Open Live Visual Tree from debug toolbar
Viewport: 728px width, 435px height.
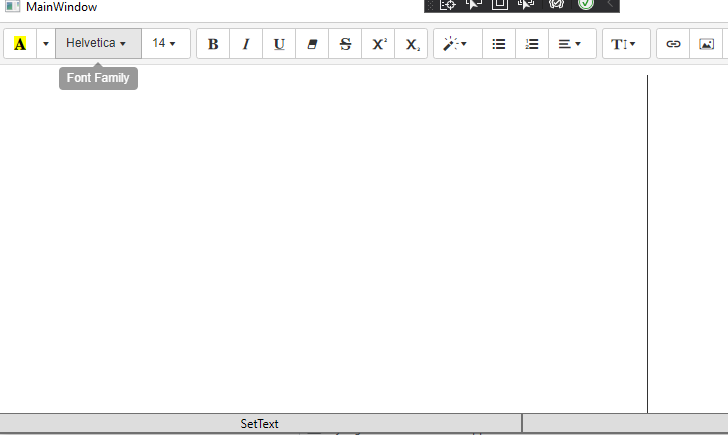(x=448, y=5)
